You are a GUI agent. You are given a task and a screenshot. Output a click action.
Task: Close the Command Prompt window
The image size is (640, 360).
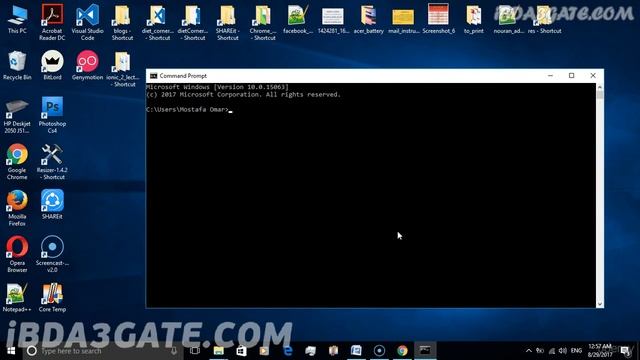[x=593, y=76]
